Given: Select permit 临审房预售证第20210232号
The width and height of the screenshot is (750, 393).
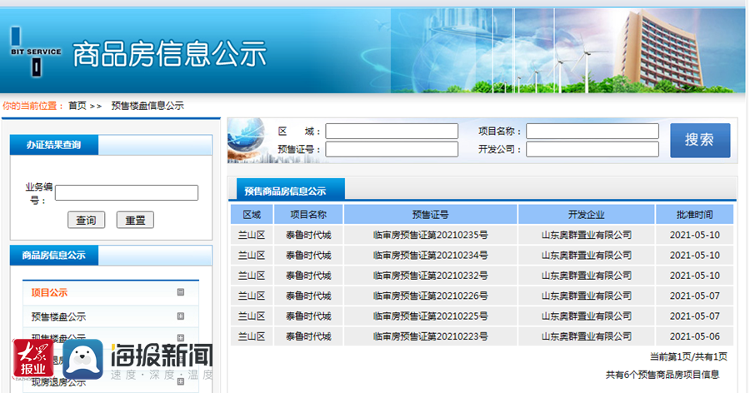Looking at the screenshot, I should (430, 275).
